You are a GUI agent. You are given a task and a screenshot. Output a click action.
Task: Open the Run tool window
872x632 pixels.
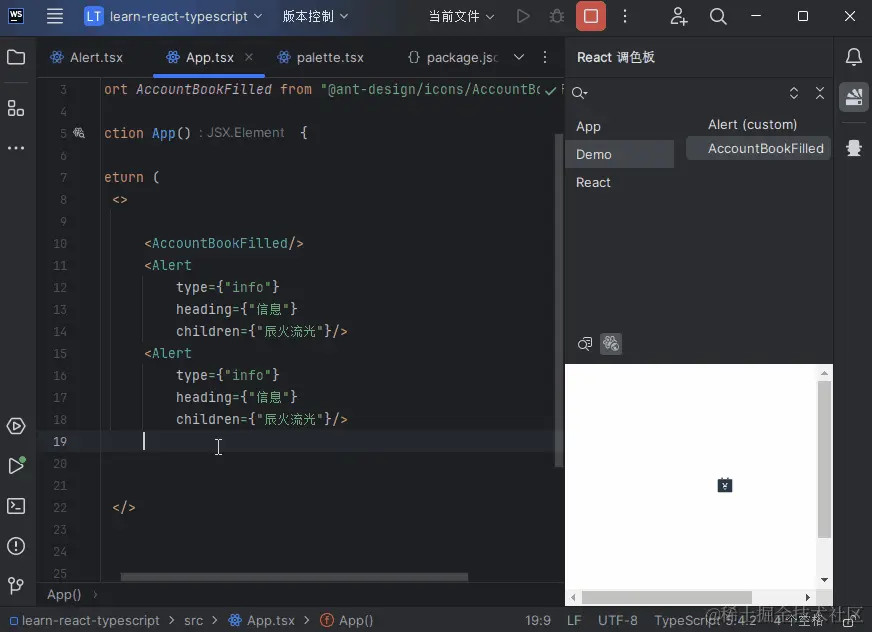[x=16, y=465]
